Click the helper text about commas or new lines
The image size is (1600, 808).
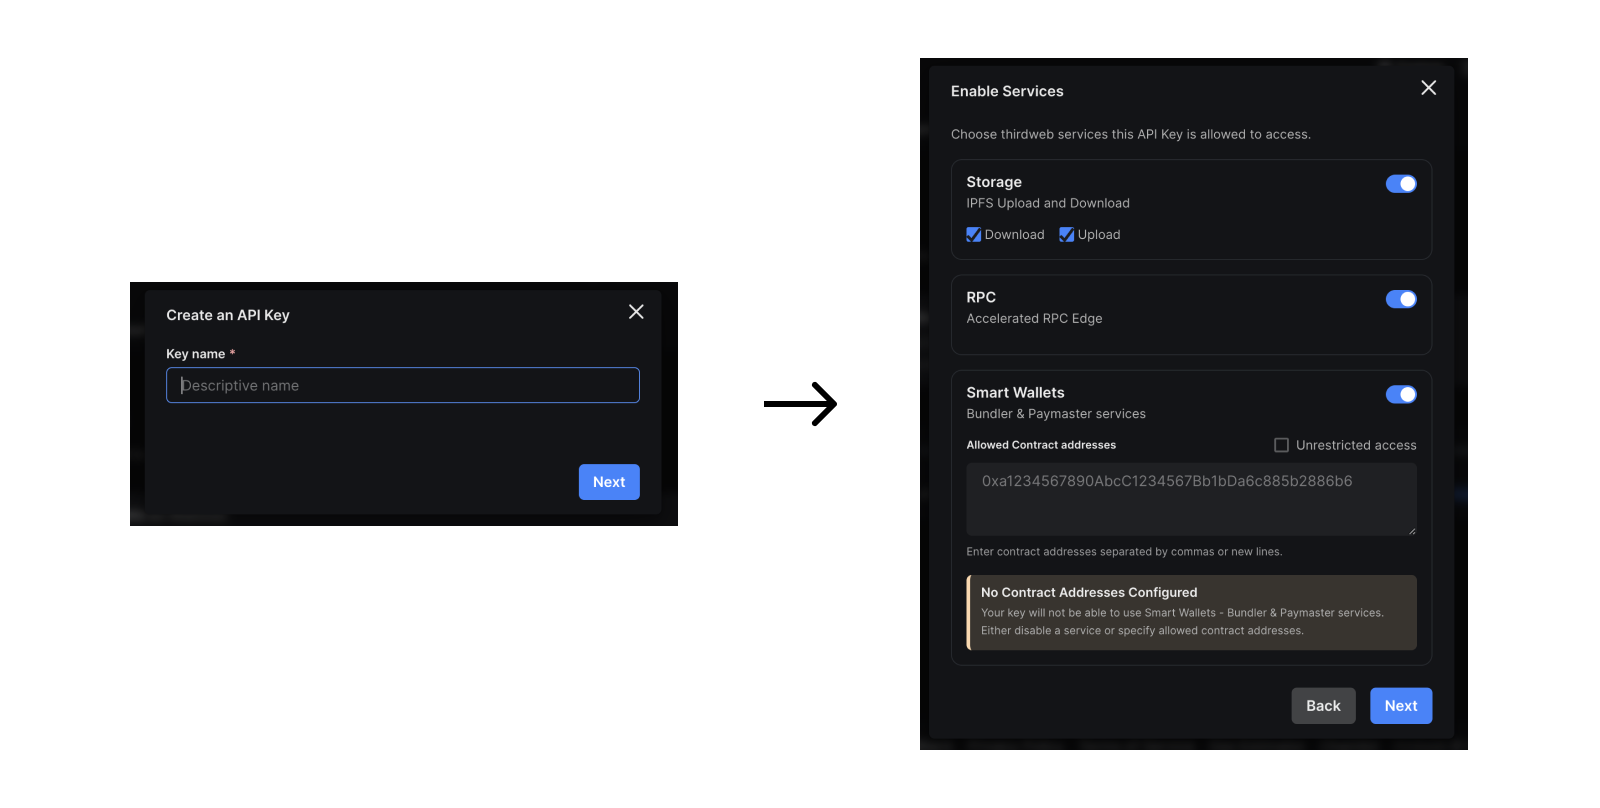pyautogui.click(x=1123, y=552)
